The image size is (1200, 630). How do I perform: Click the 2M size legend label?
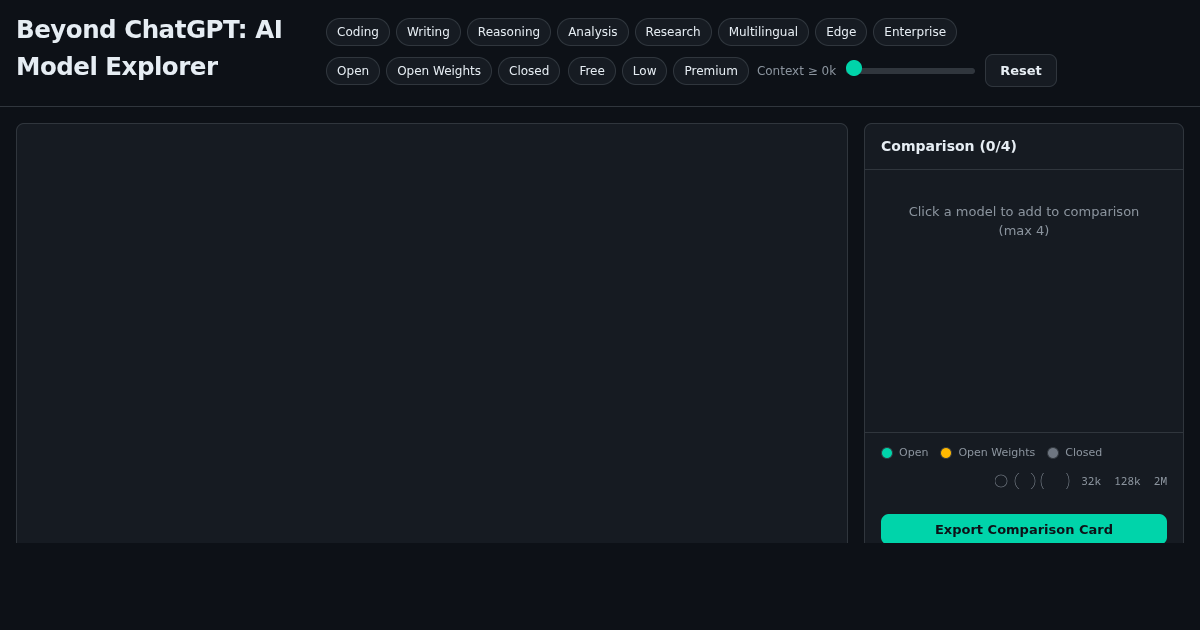coord(1160,482)
